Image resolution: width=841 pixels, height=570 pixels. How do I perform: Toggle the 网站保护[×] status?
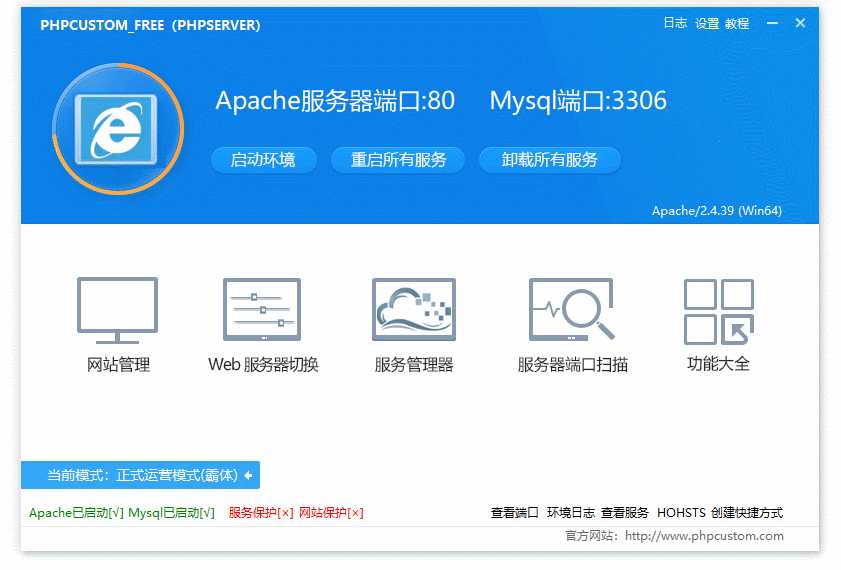click(x=331, y=513)
